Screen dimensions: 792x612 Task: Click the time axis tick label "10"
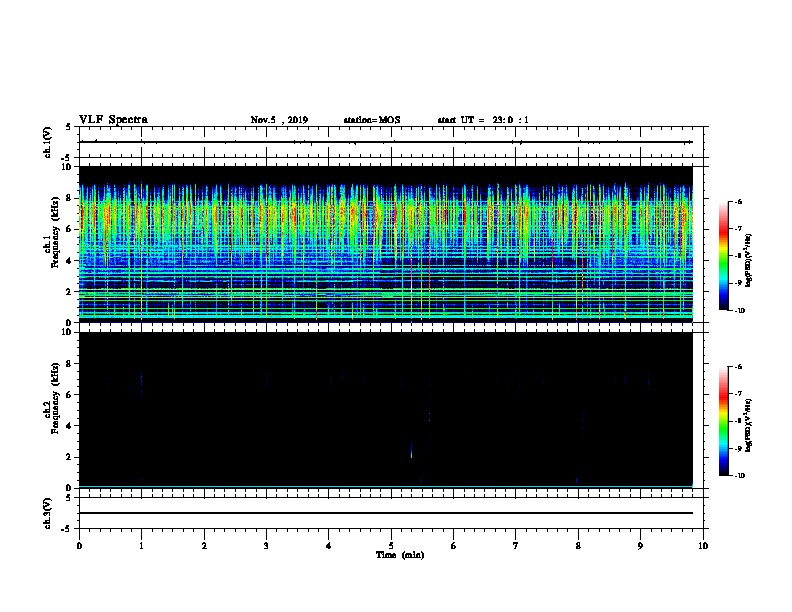coord(703,546)
